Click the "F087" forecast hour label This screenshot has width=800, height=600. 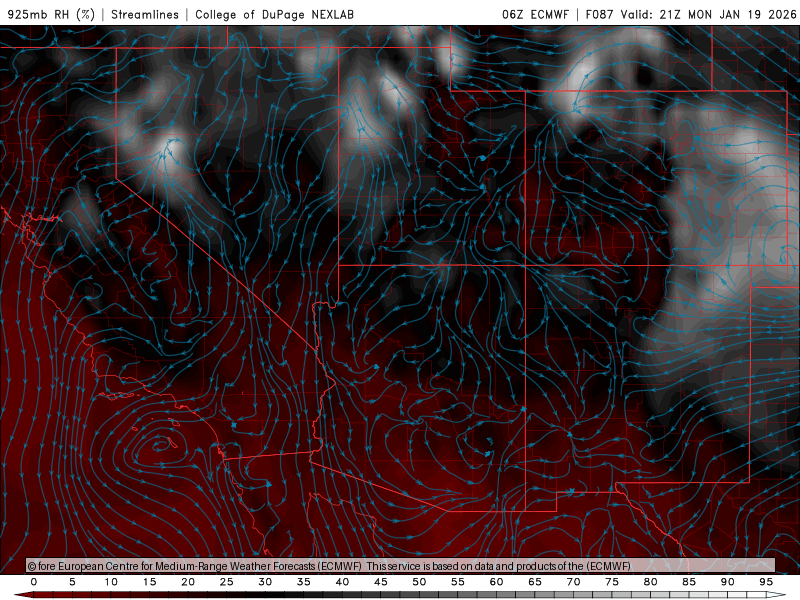(x=599, y=14)
